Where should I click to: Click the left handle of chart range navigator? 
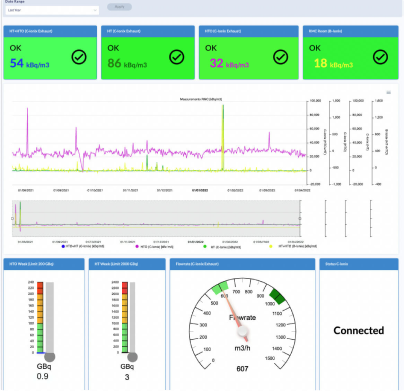(x=13, y=219)
